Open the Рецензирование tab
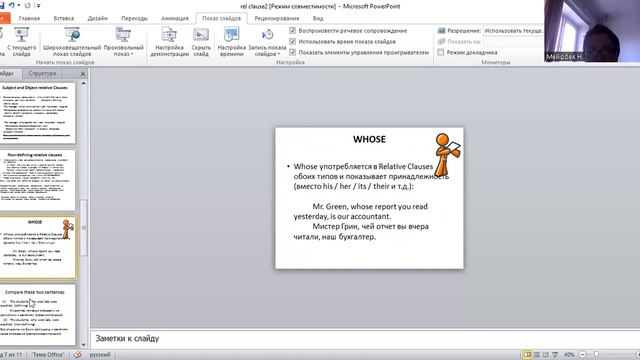 (x=277, y=18)
